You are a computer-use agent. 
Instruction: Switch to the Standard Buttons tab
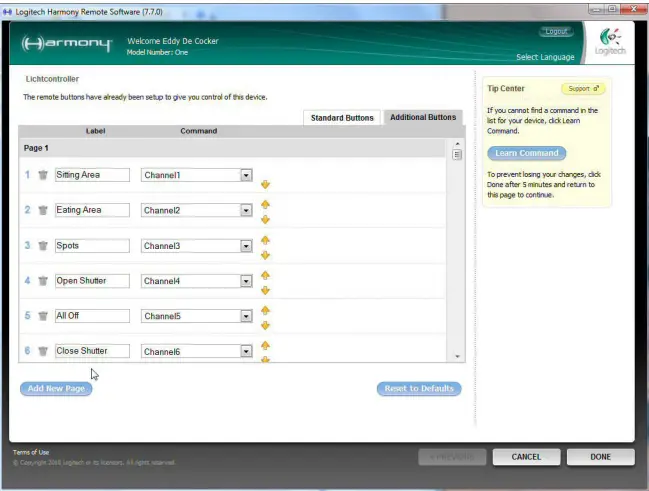tap(342, 118)
